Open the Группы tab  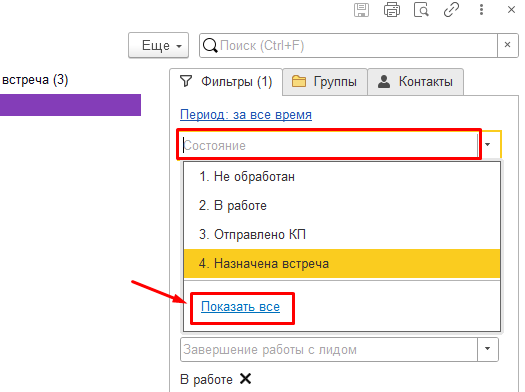(x=325, y=82)
